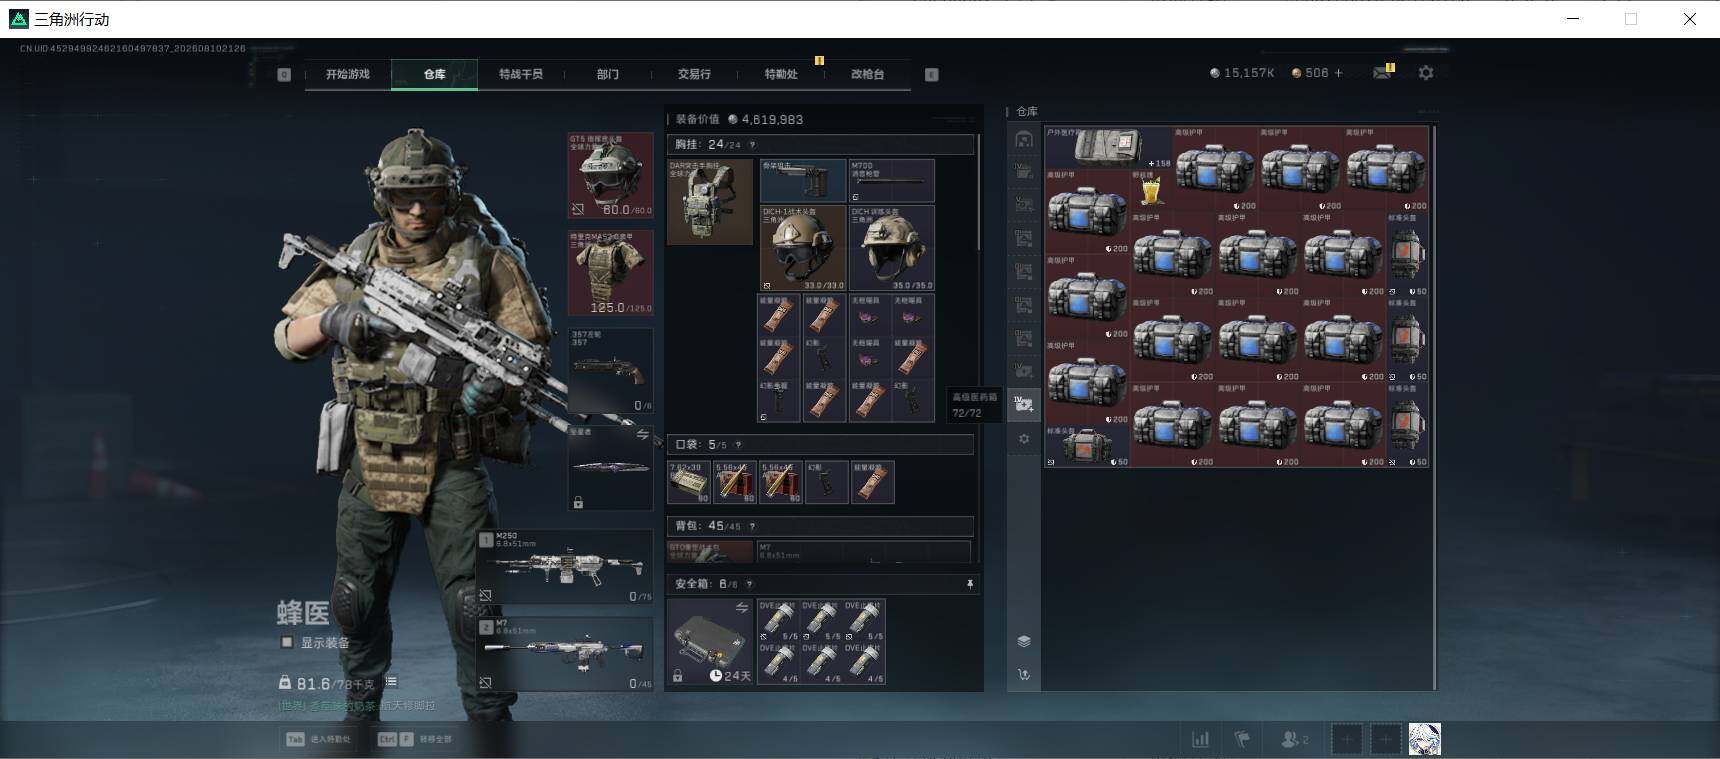Pin the 安全箱 section
Screen dimensions: 1720x759
coord(969,584)
